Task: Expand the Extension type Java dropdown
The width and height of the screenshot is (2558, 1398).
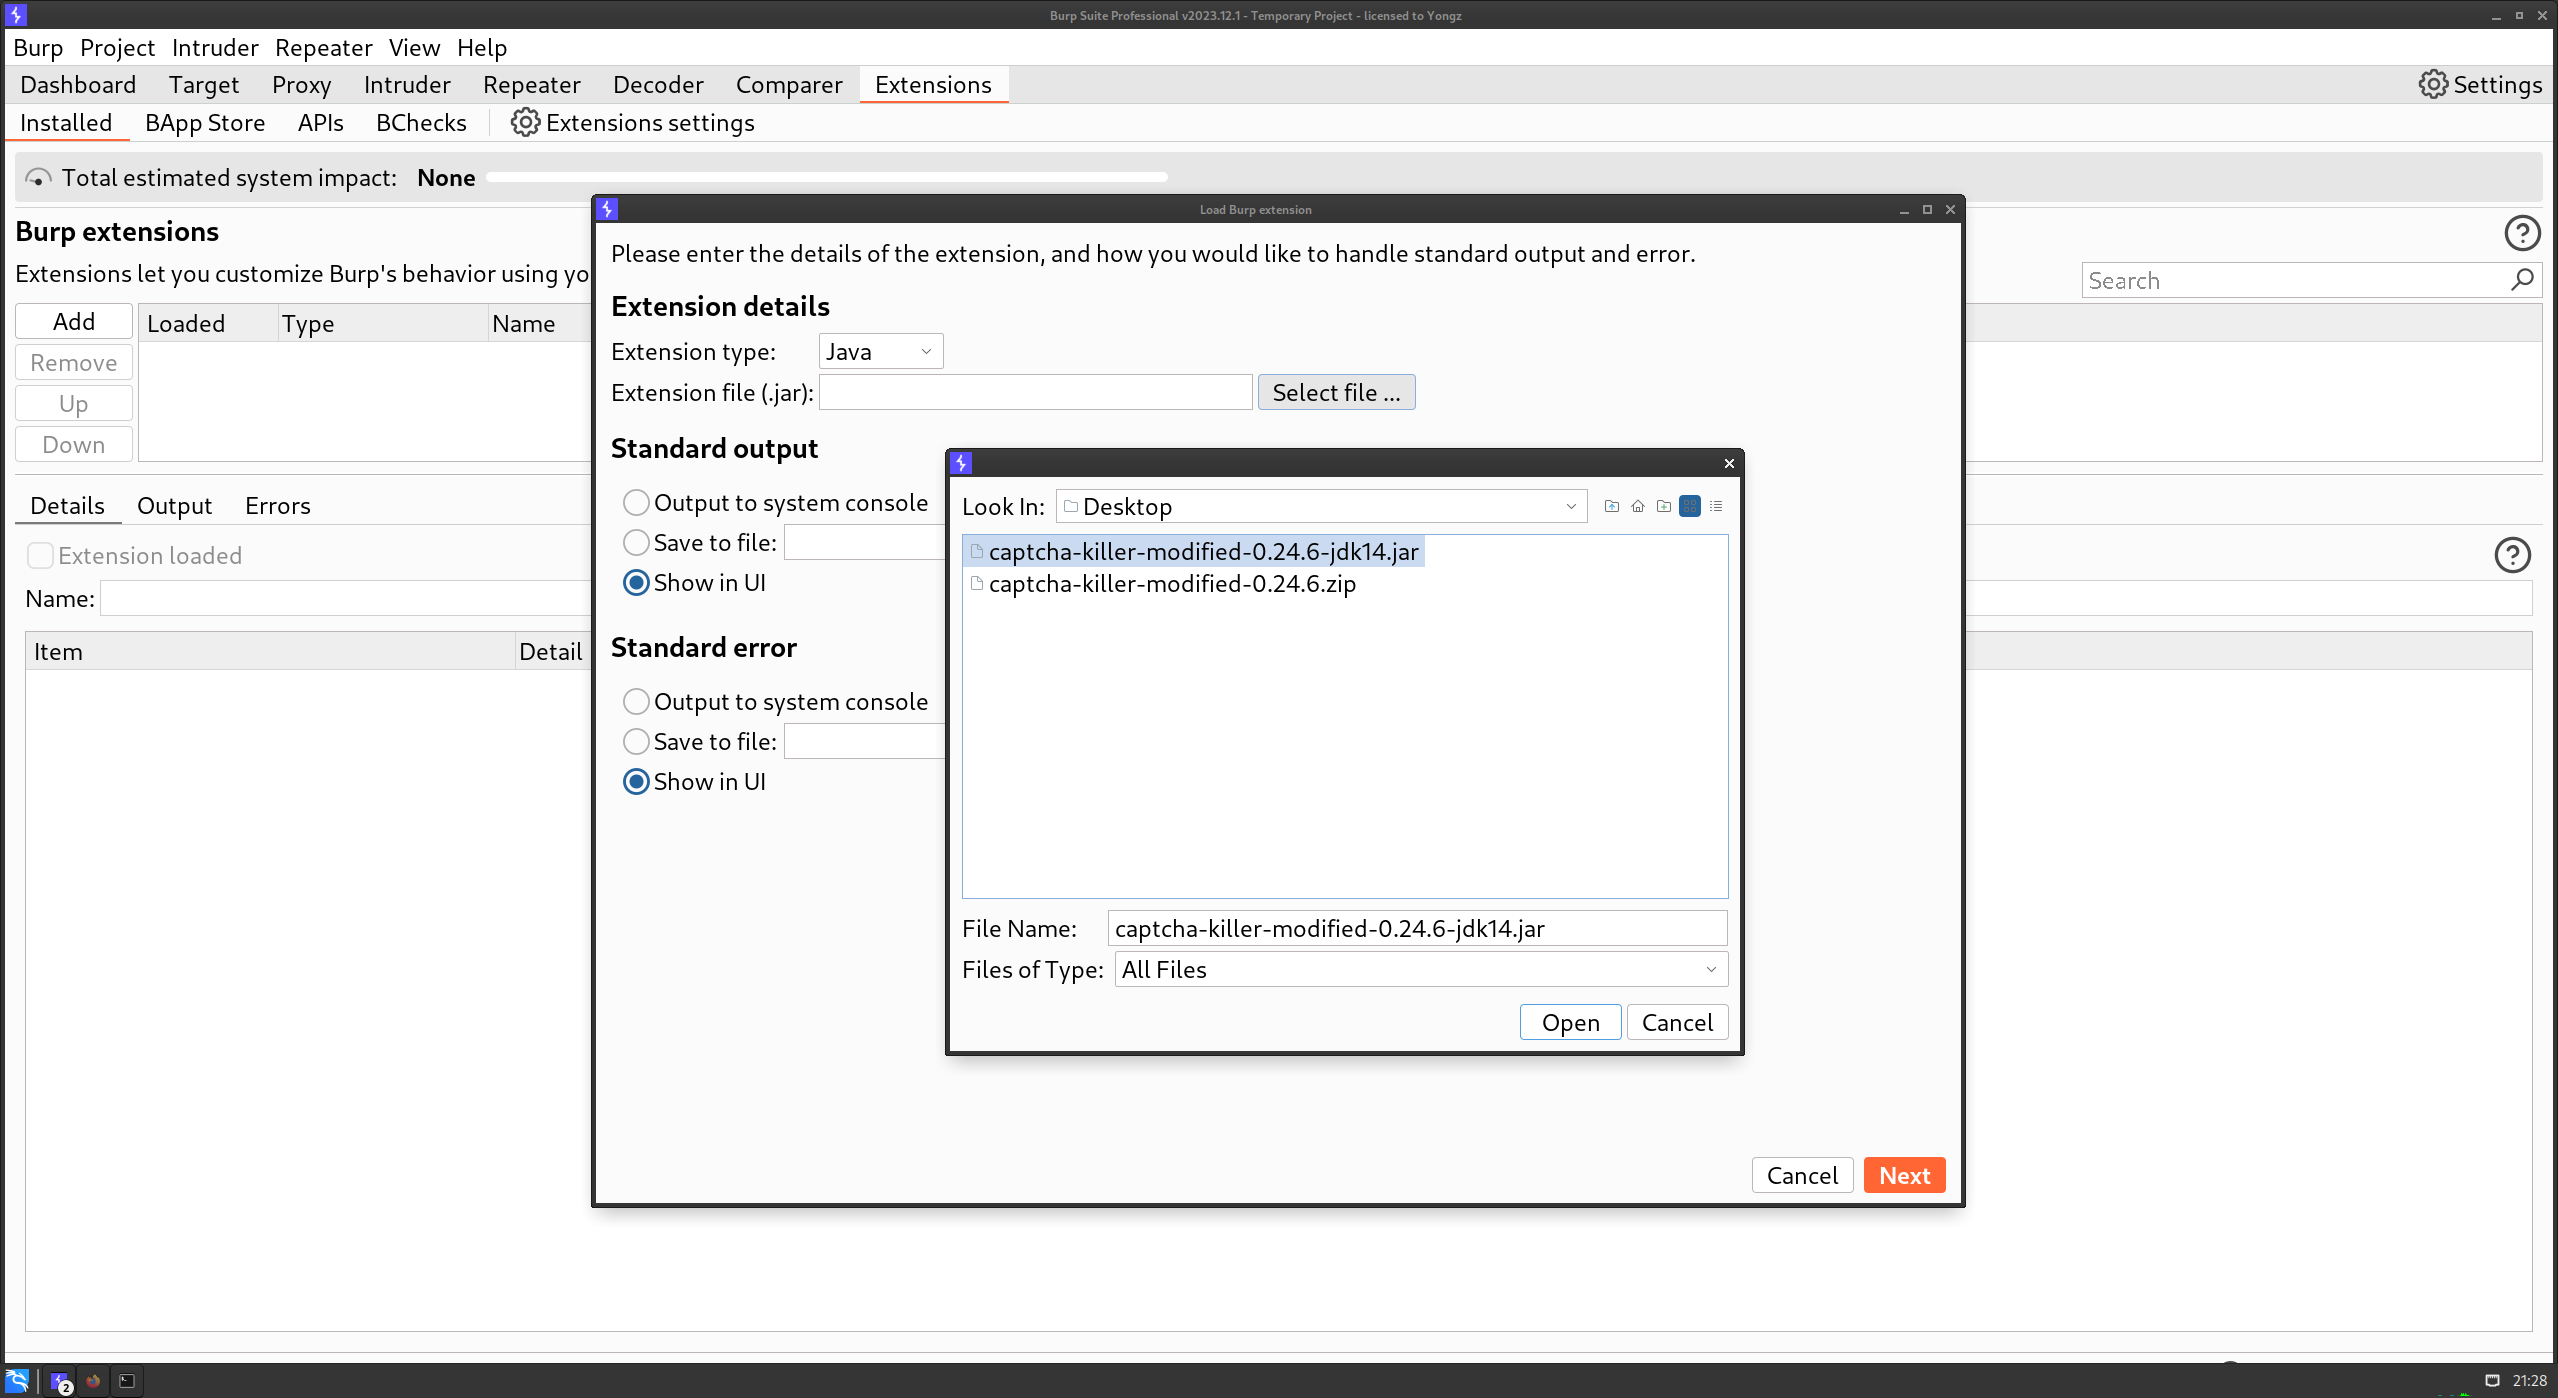Action: [x=880, y=351]
